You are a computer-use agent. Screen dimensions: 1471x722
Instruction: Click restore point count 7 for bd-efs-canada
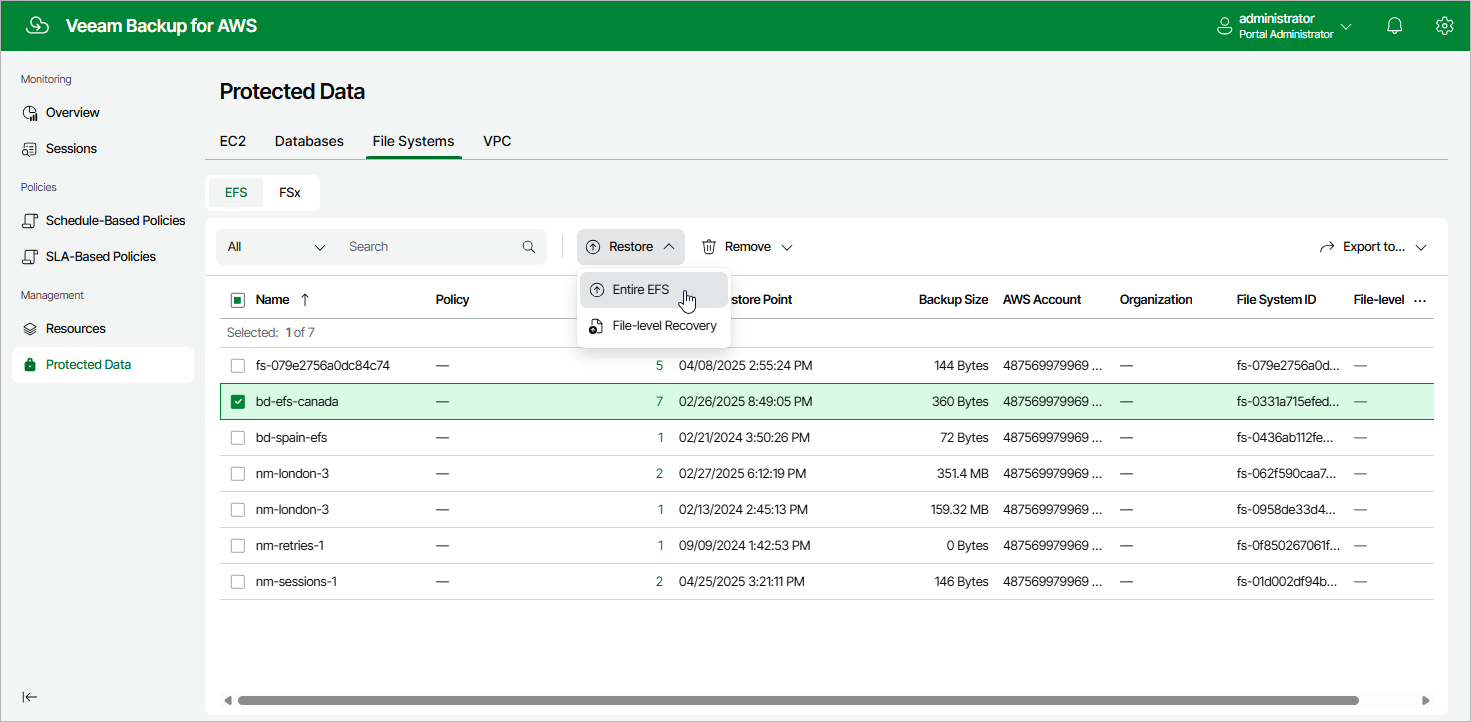point(660,402)
